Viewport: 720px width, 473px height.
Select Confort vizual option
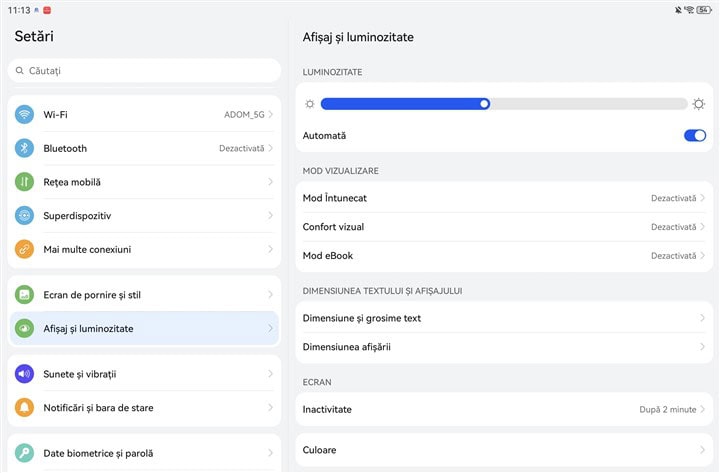coord(504,227)
